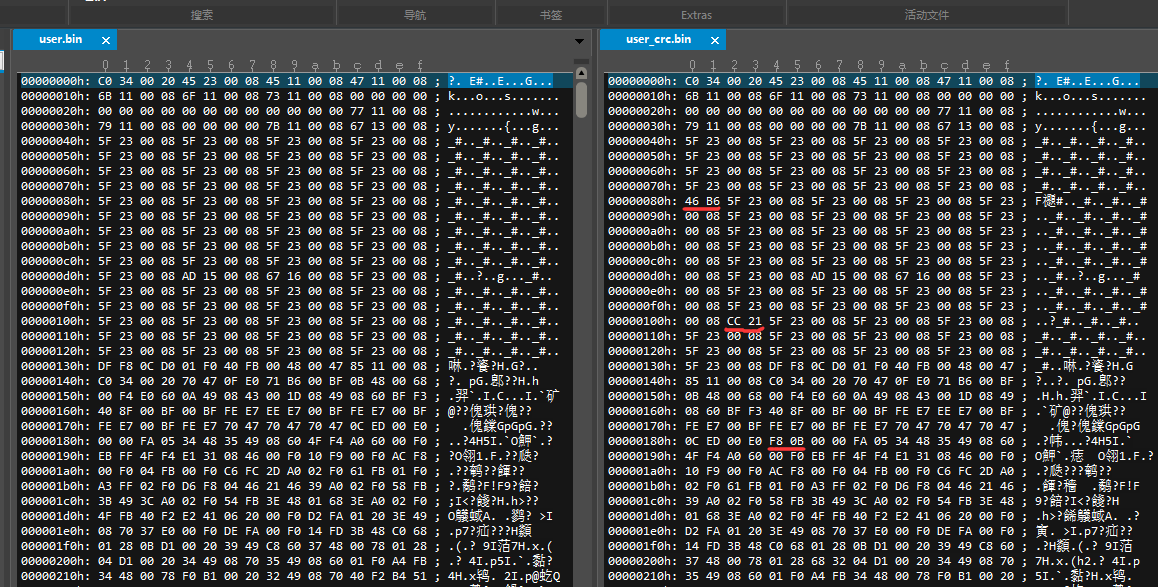
Task: Click byte B6 at 00000080h in user_crc.bin
Action: point(713,201)
